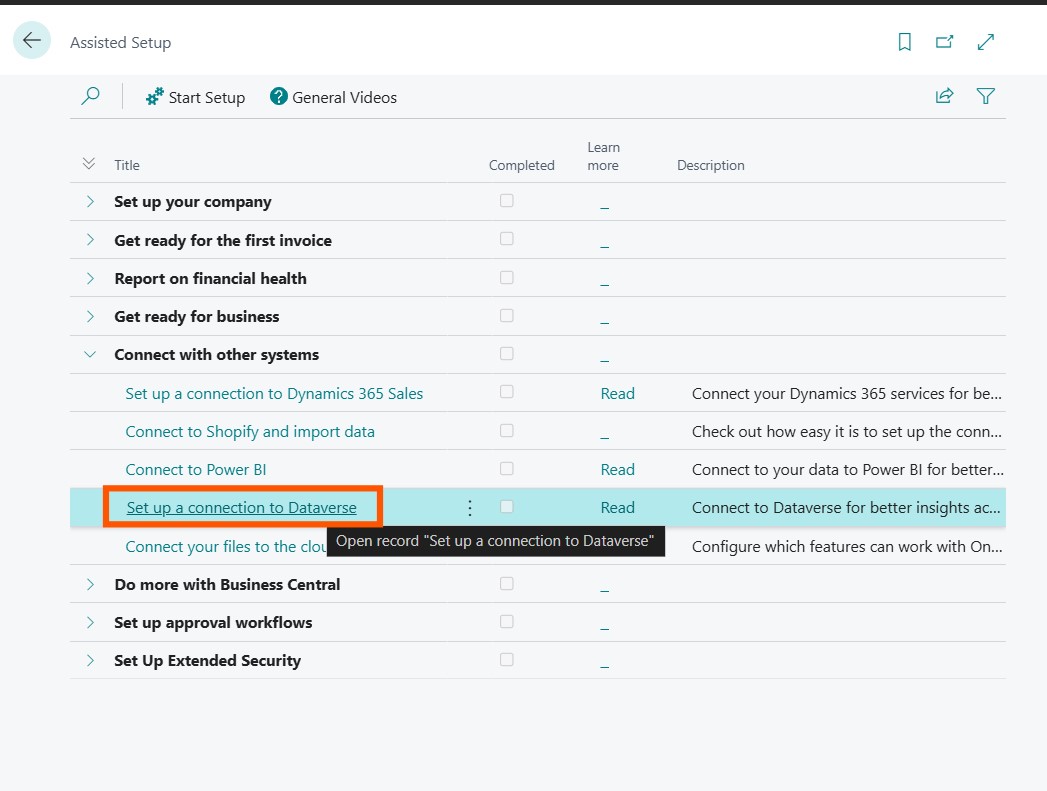Click the back arrow button
This screenshot has height=791, width=1047.
pos(32,40)
